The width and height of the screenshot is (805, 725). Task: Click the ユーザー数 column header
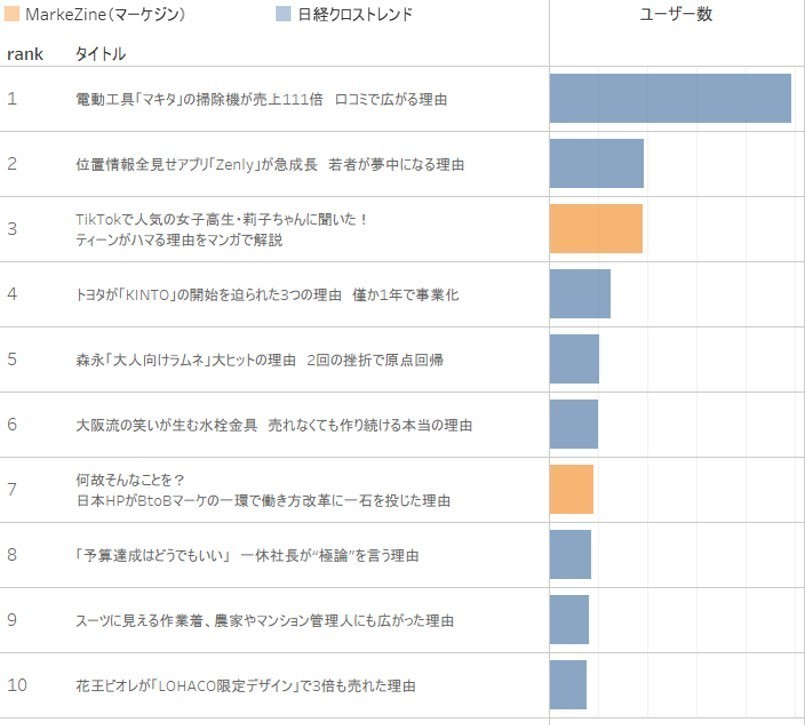(676, 15)
